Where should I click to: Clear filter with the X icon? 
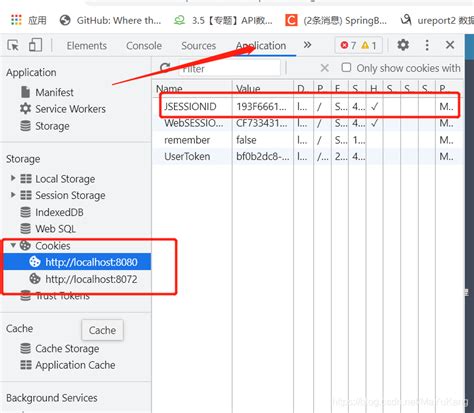tap(324, 68)
